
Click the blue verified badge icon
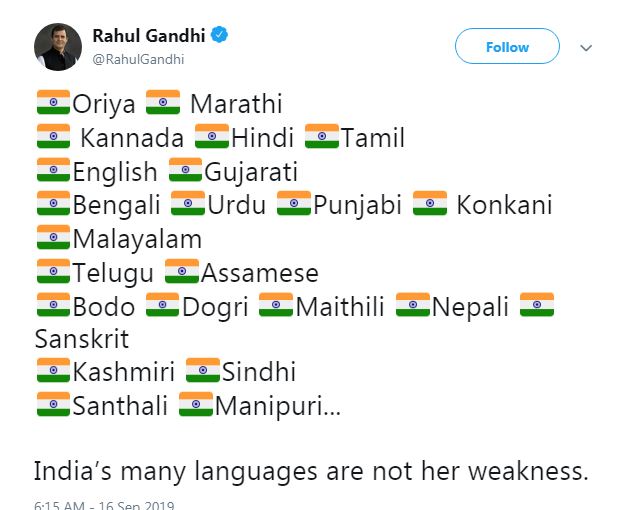point(219,36)
